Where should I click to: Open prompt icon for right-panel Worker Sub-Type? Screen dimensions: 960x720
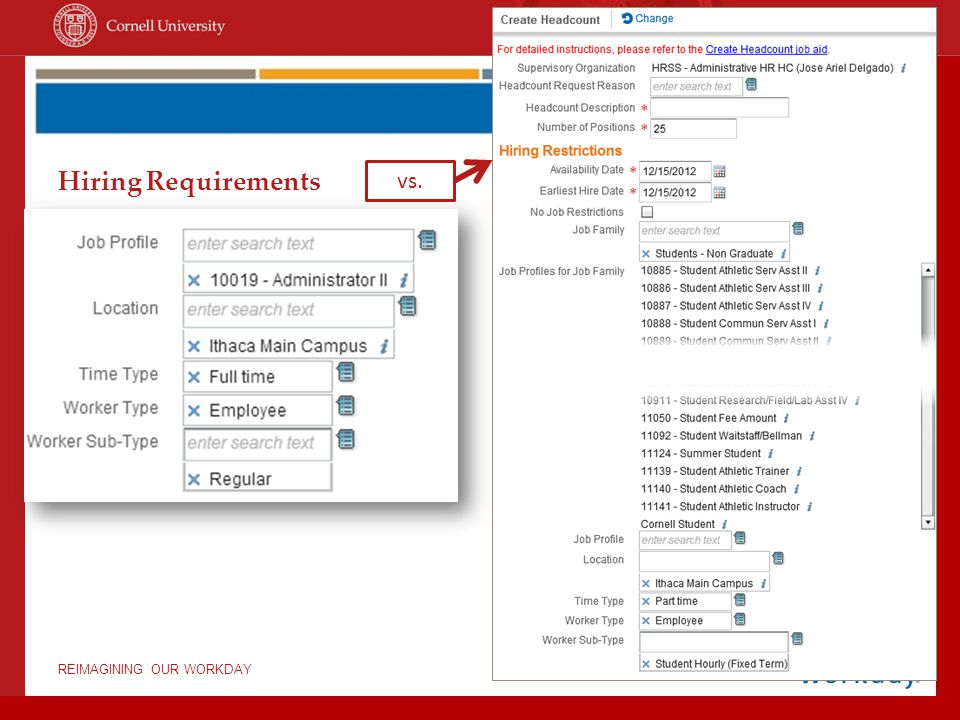[797, 639]
